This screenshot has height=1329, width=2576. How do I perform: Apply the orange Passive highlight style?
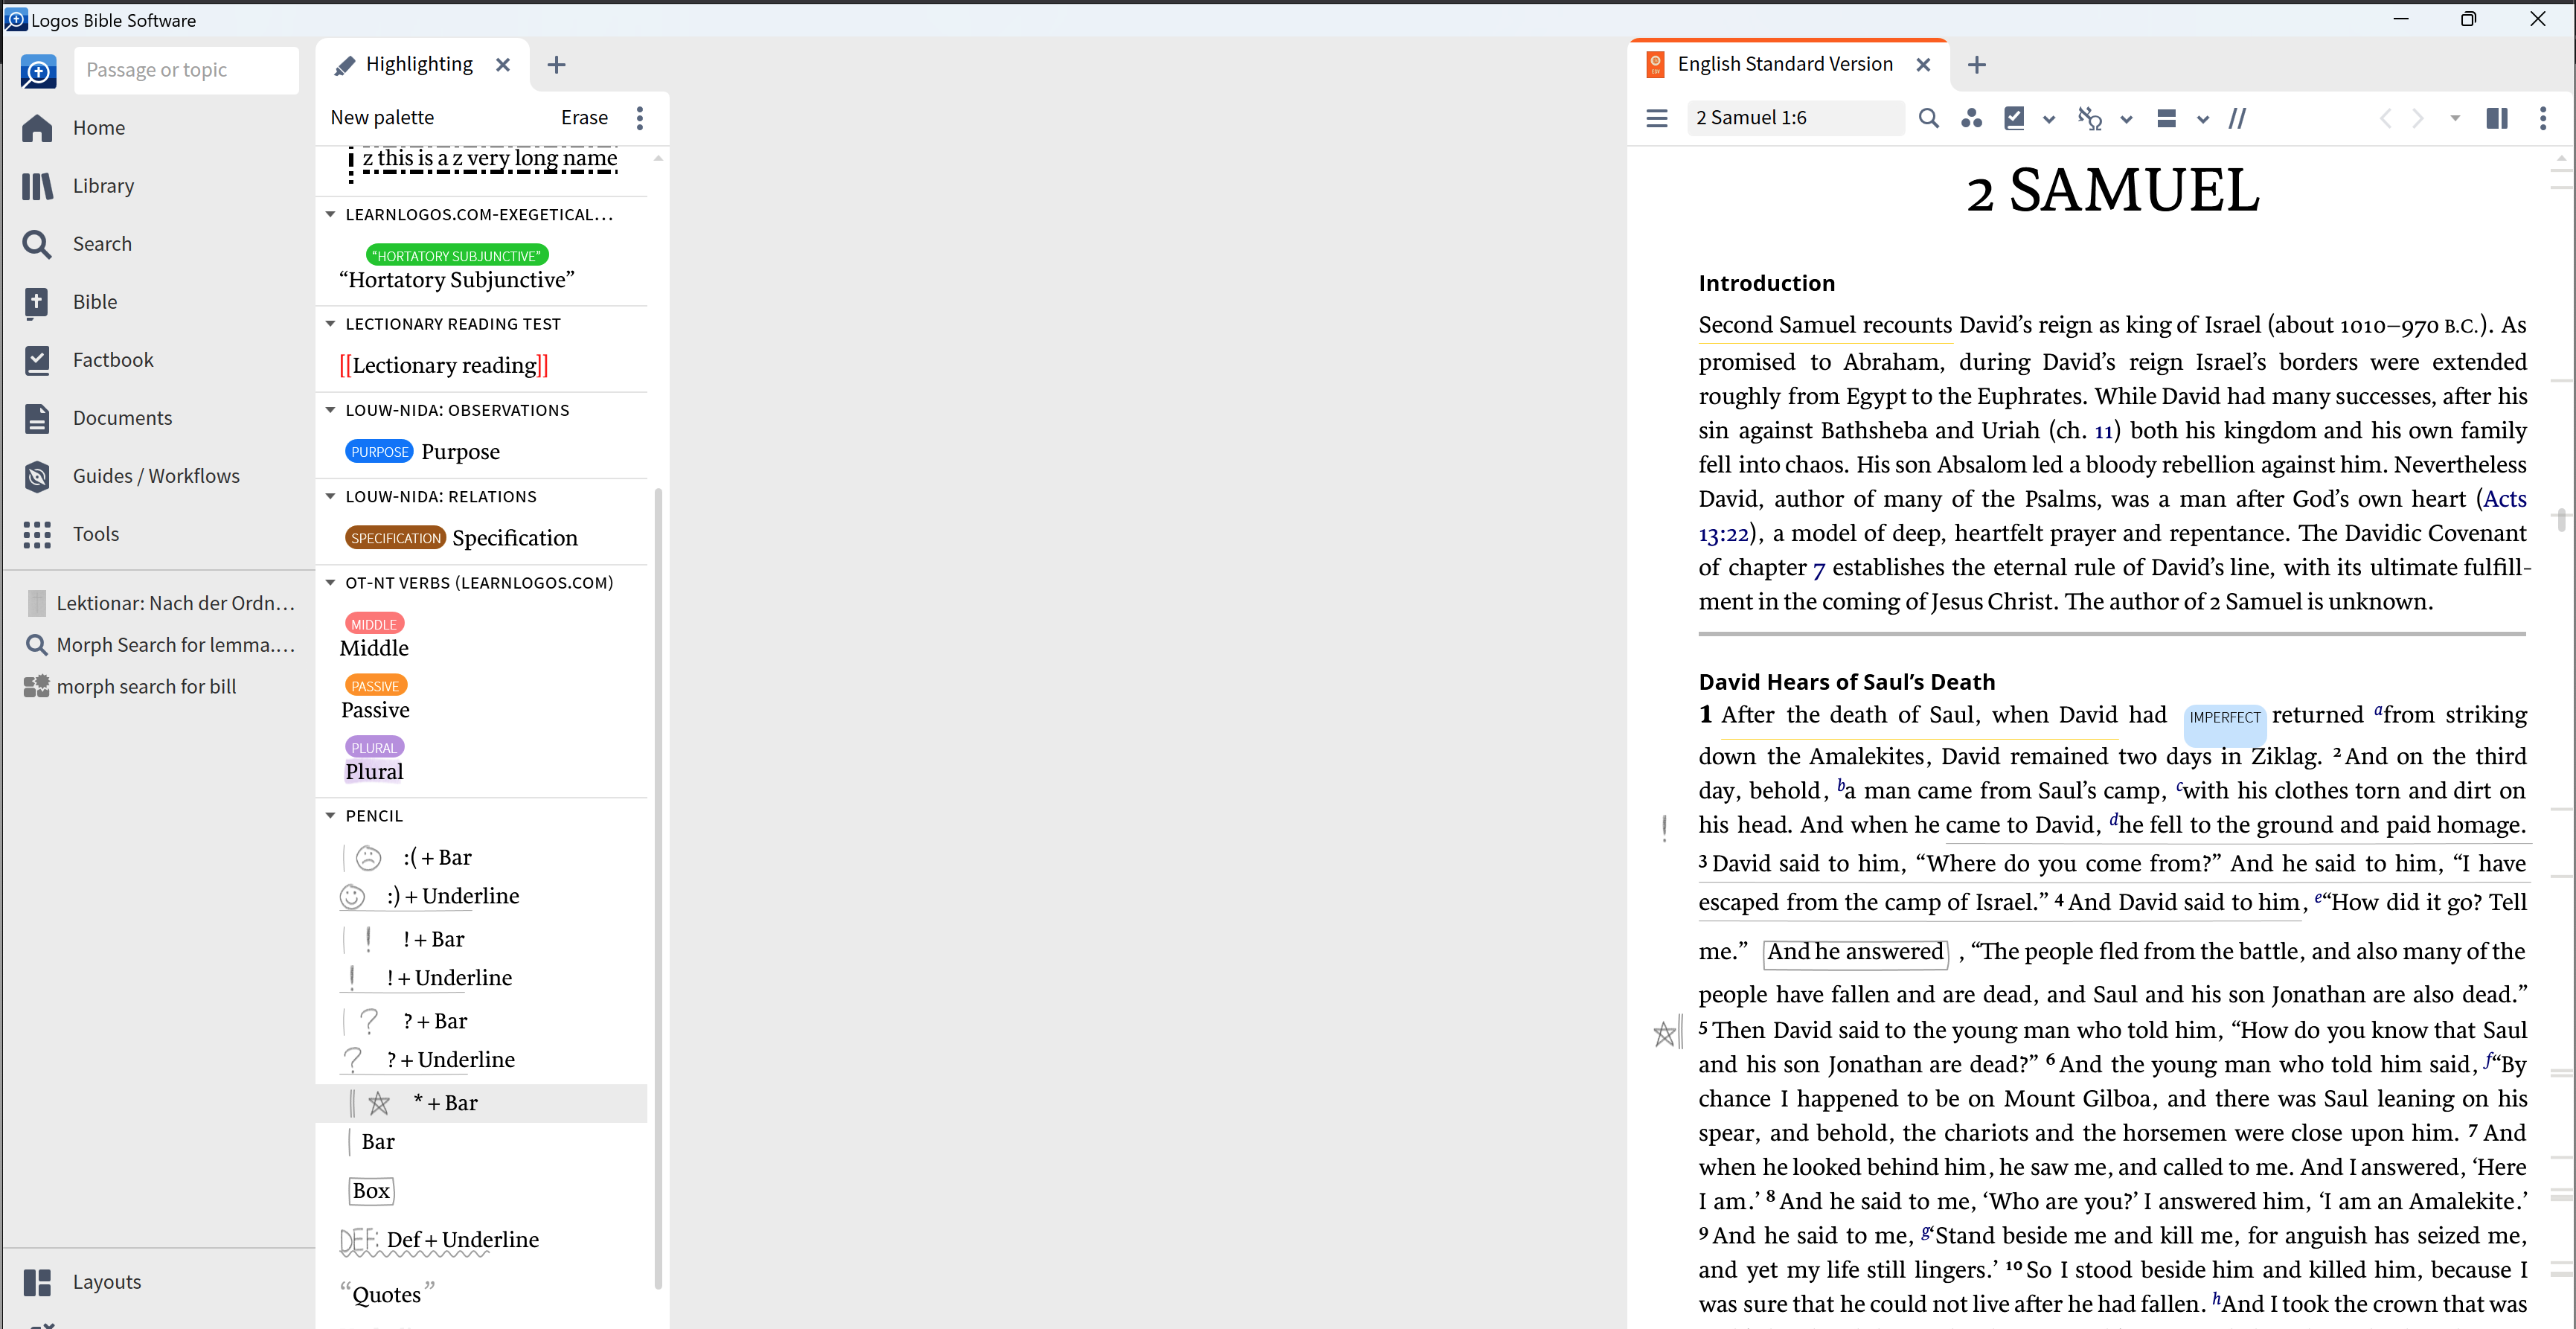375,698
